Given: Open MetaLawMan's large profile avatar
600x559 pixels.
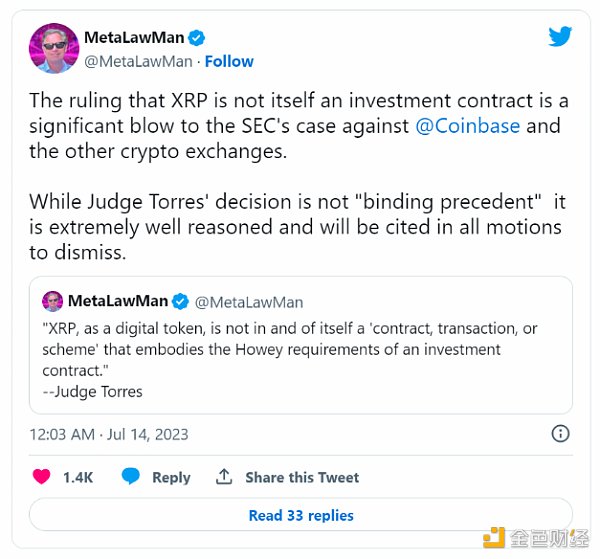Looking at the screenshot, I should (x=54, y=48).
